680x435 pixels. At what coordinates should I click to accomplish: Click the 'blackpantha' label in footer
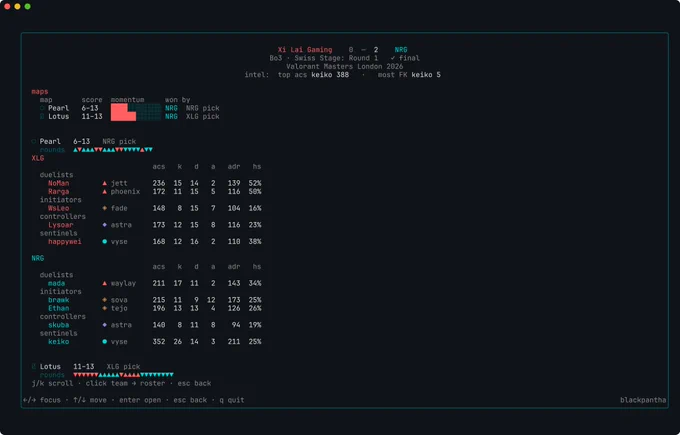[x=643, y=400]
